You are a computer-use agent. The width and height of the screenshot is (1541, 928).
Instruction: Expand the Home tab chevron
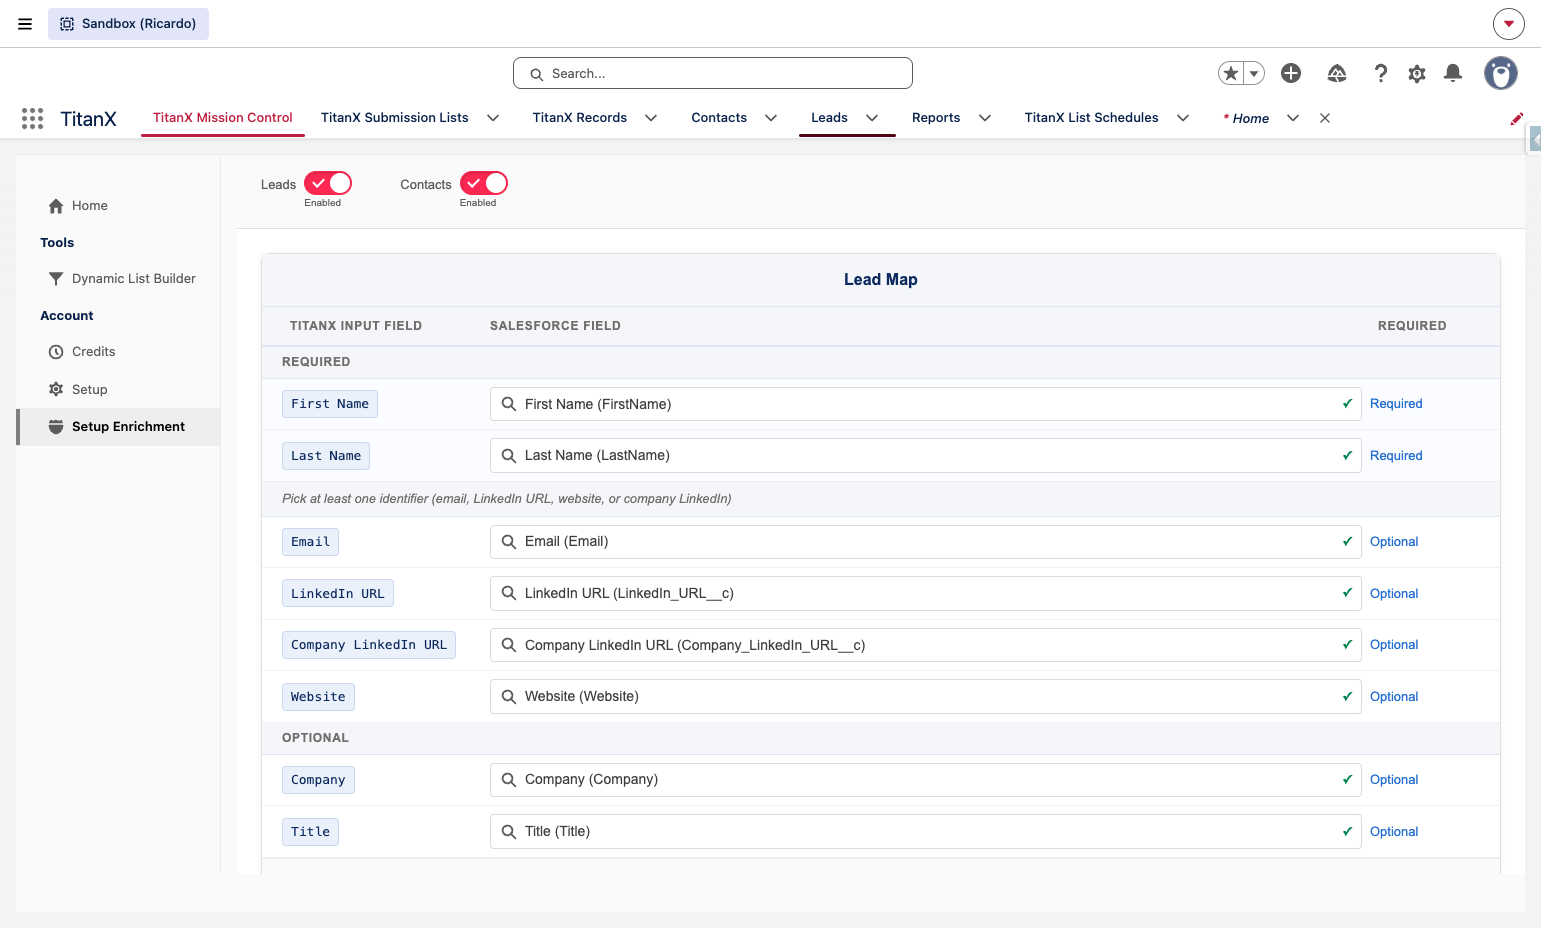coord(1293,118)
